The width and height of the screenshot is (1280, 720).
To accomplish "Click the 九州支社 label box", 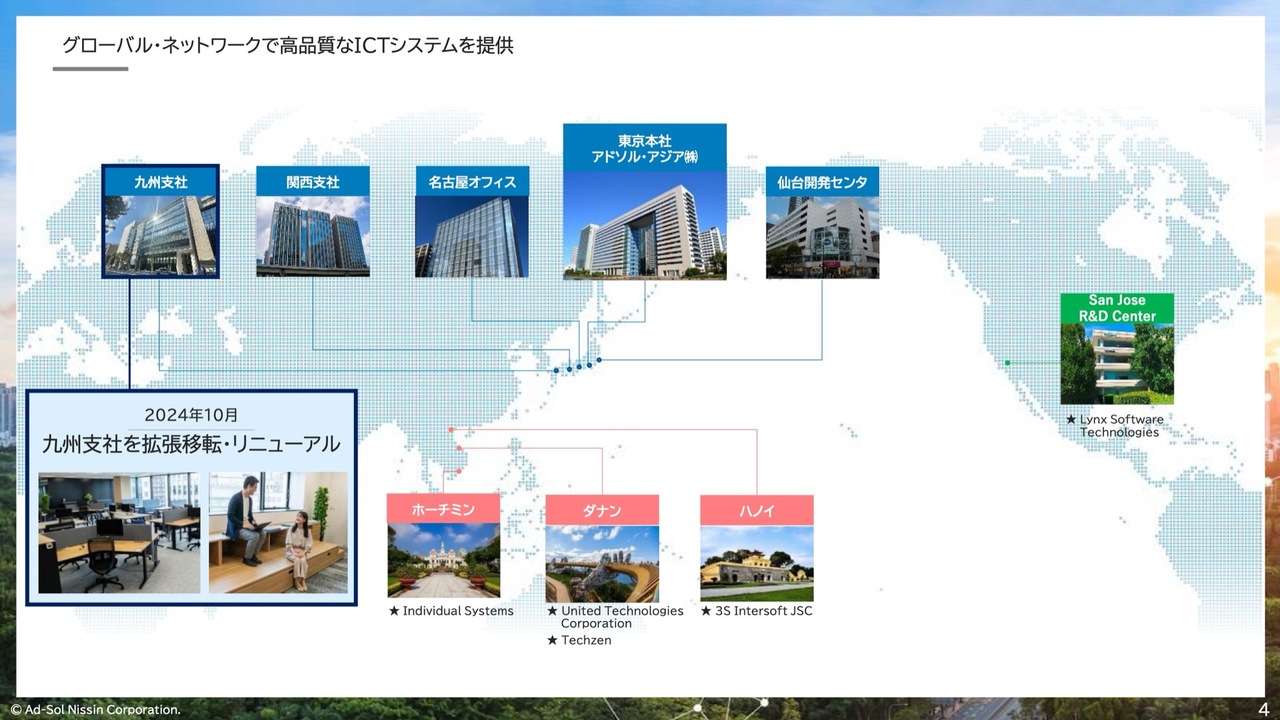I will point(160,181).
